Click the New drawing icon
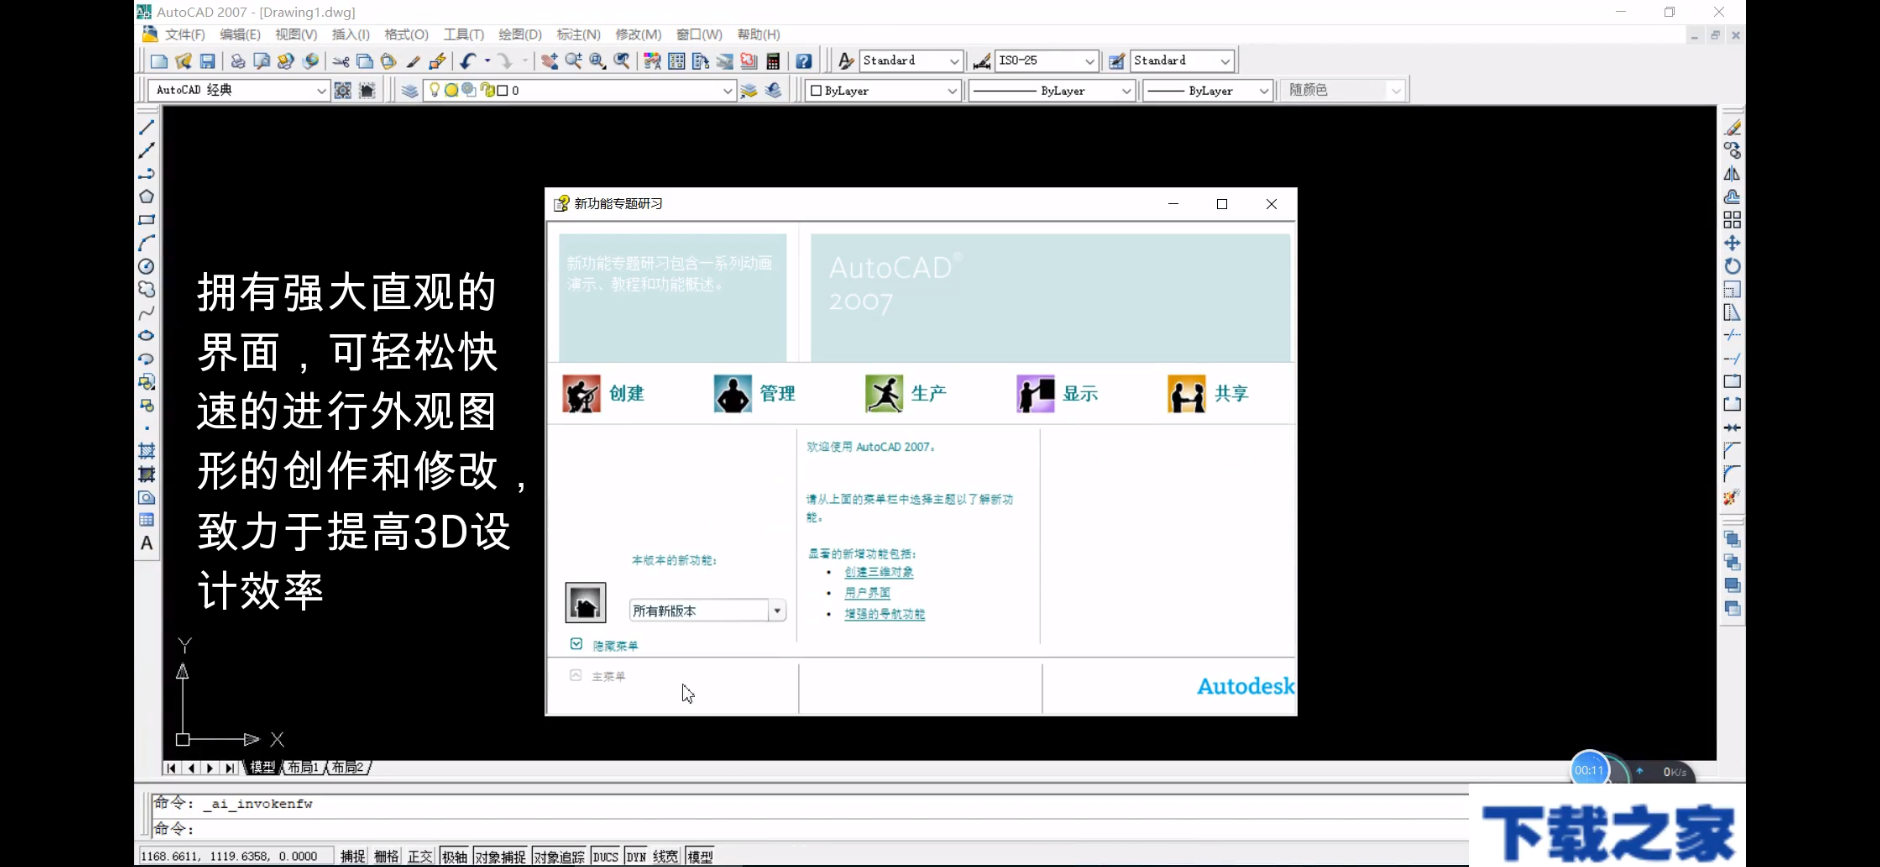The height and width of the screenshot is (867, 1880). coord(159,61)
